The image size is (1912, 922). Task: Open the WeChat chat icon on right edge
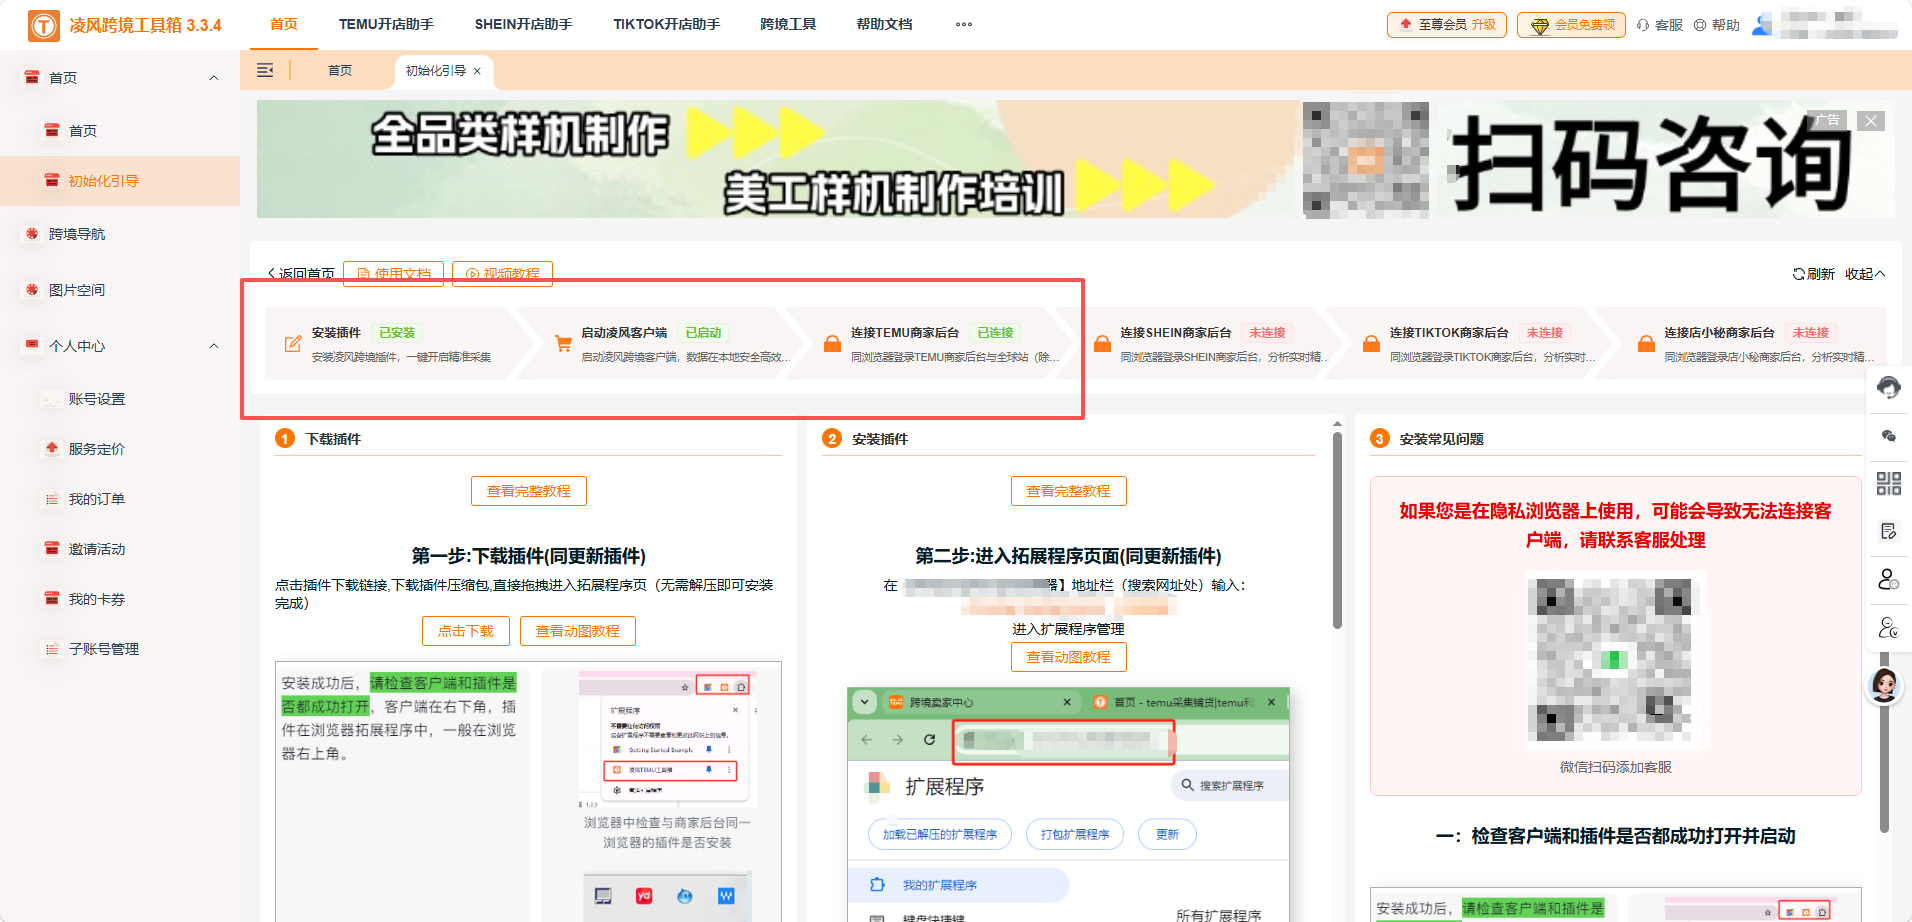pos(1889,437)
